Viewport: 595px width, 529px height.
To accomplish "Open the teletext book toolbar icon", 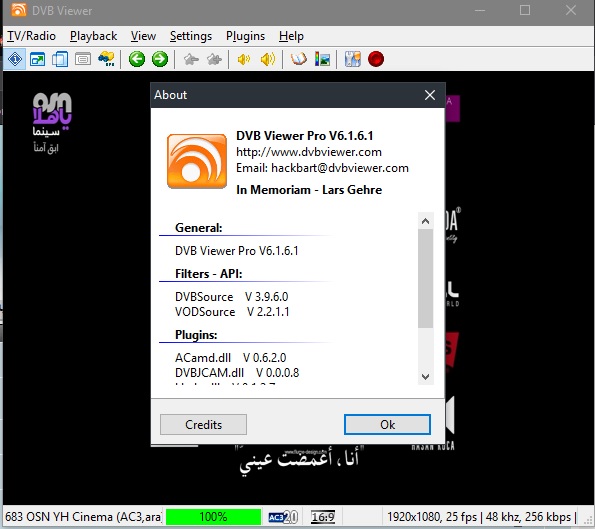I will click(x=299, y=59).
